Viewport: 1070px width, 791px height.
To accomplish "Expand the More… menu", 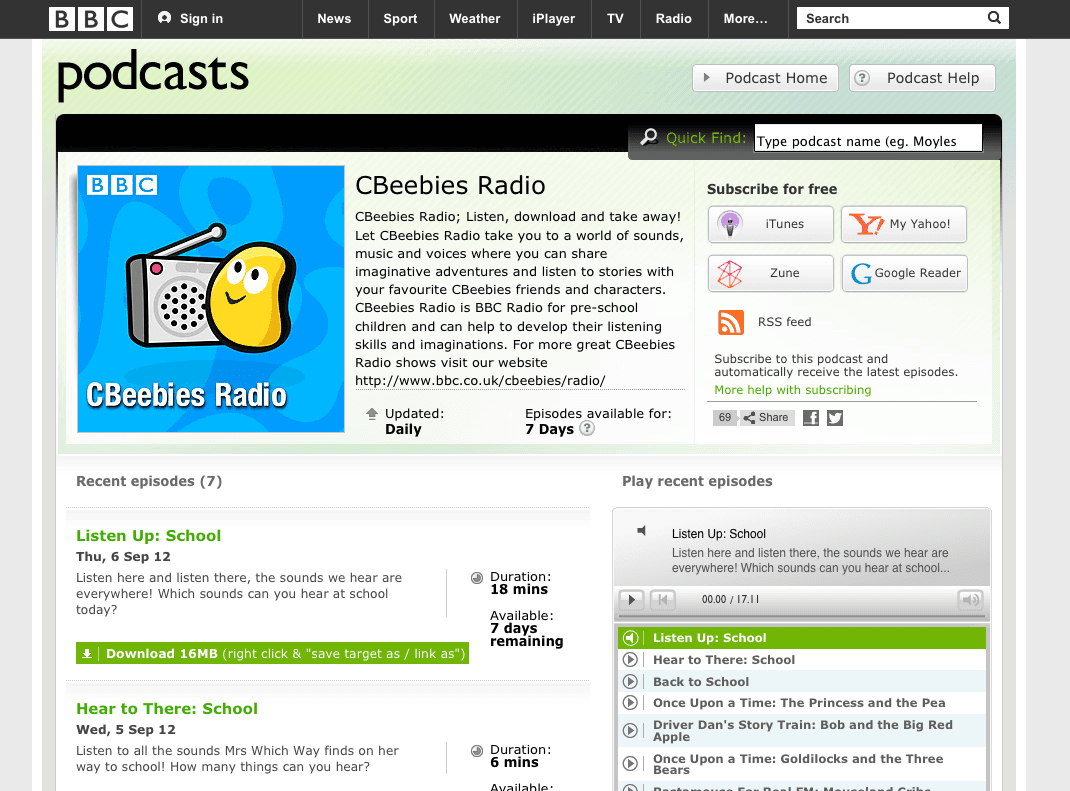I will pyautogui.click(x=745, y=19).
